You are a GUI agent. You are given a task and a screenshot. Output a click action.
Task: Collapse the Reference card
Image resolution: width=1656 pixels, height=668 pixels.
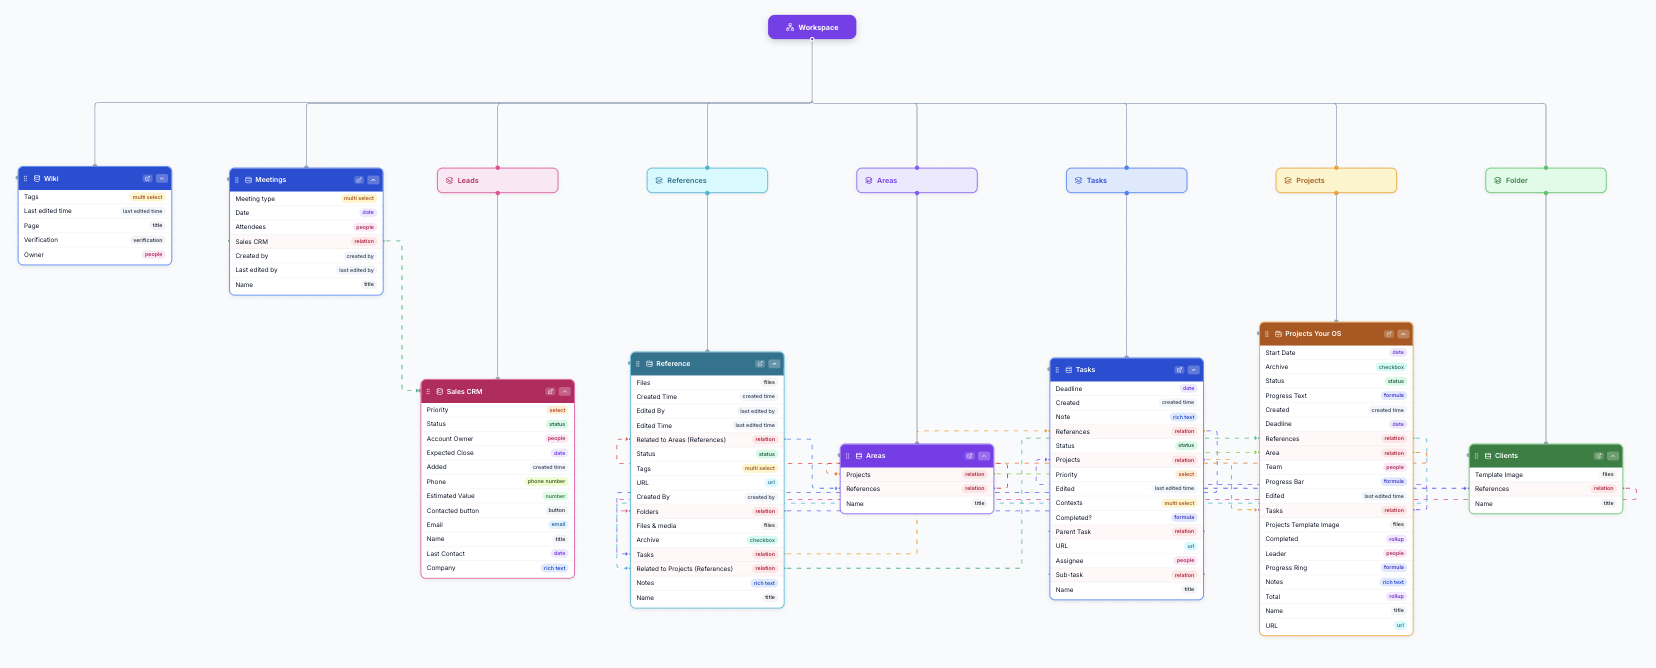(x=774, y=364)
